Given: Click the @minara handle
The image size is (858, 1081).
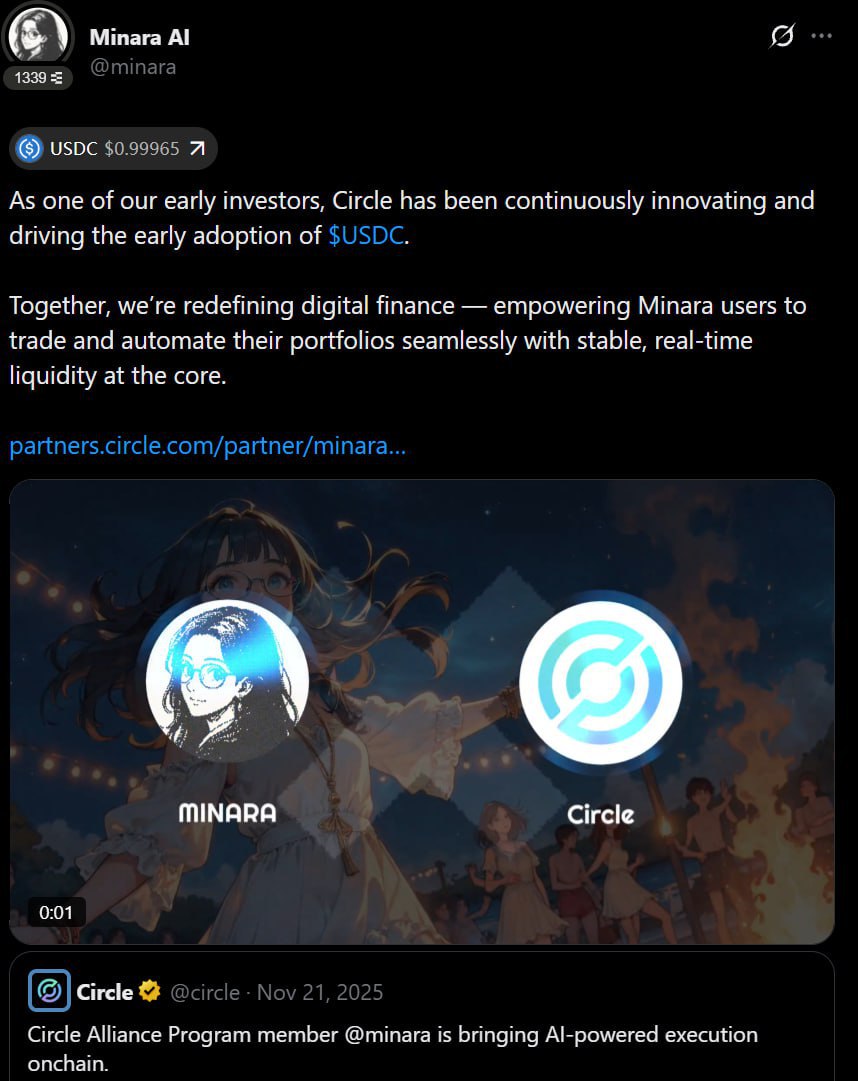Looking at the screenshot, I should [x=133, y=67].
